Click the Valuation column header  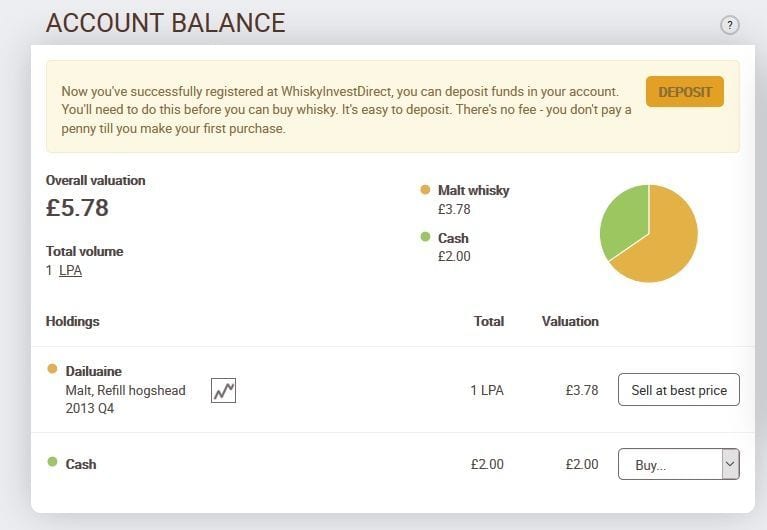[570, 321]
